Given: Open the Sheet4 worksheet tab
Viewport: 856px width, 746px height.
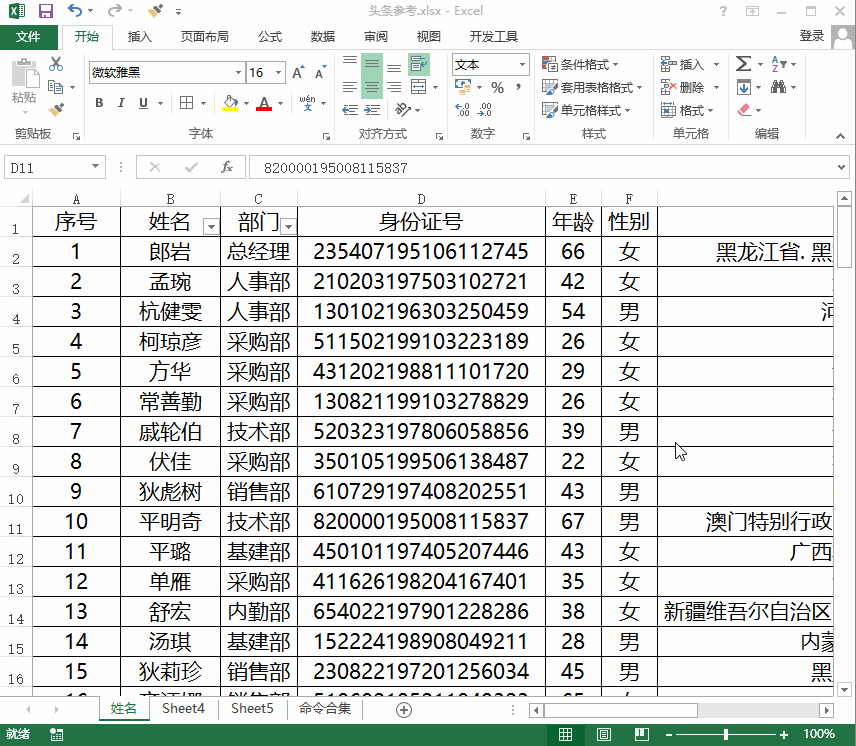Looking at the screenshot, I should point(183,709).
